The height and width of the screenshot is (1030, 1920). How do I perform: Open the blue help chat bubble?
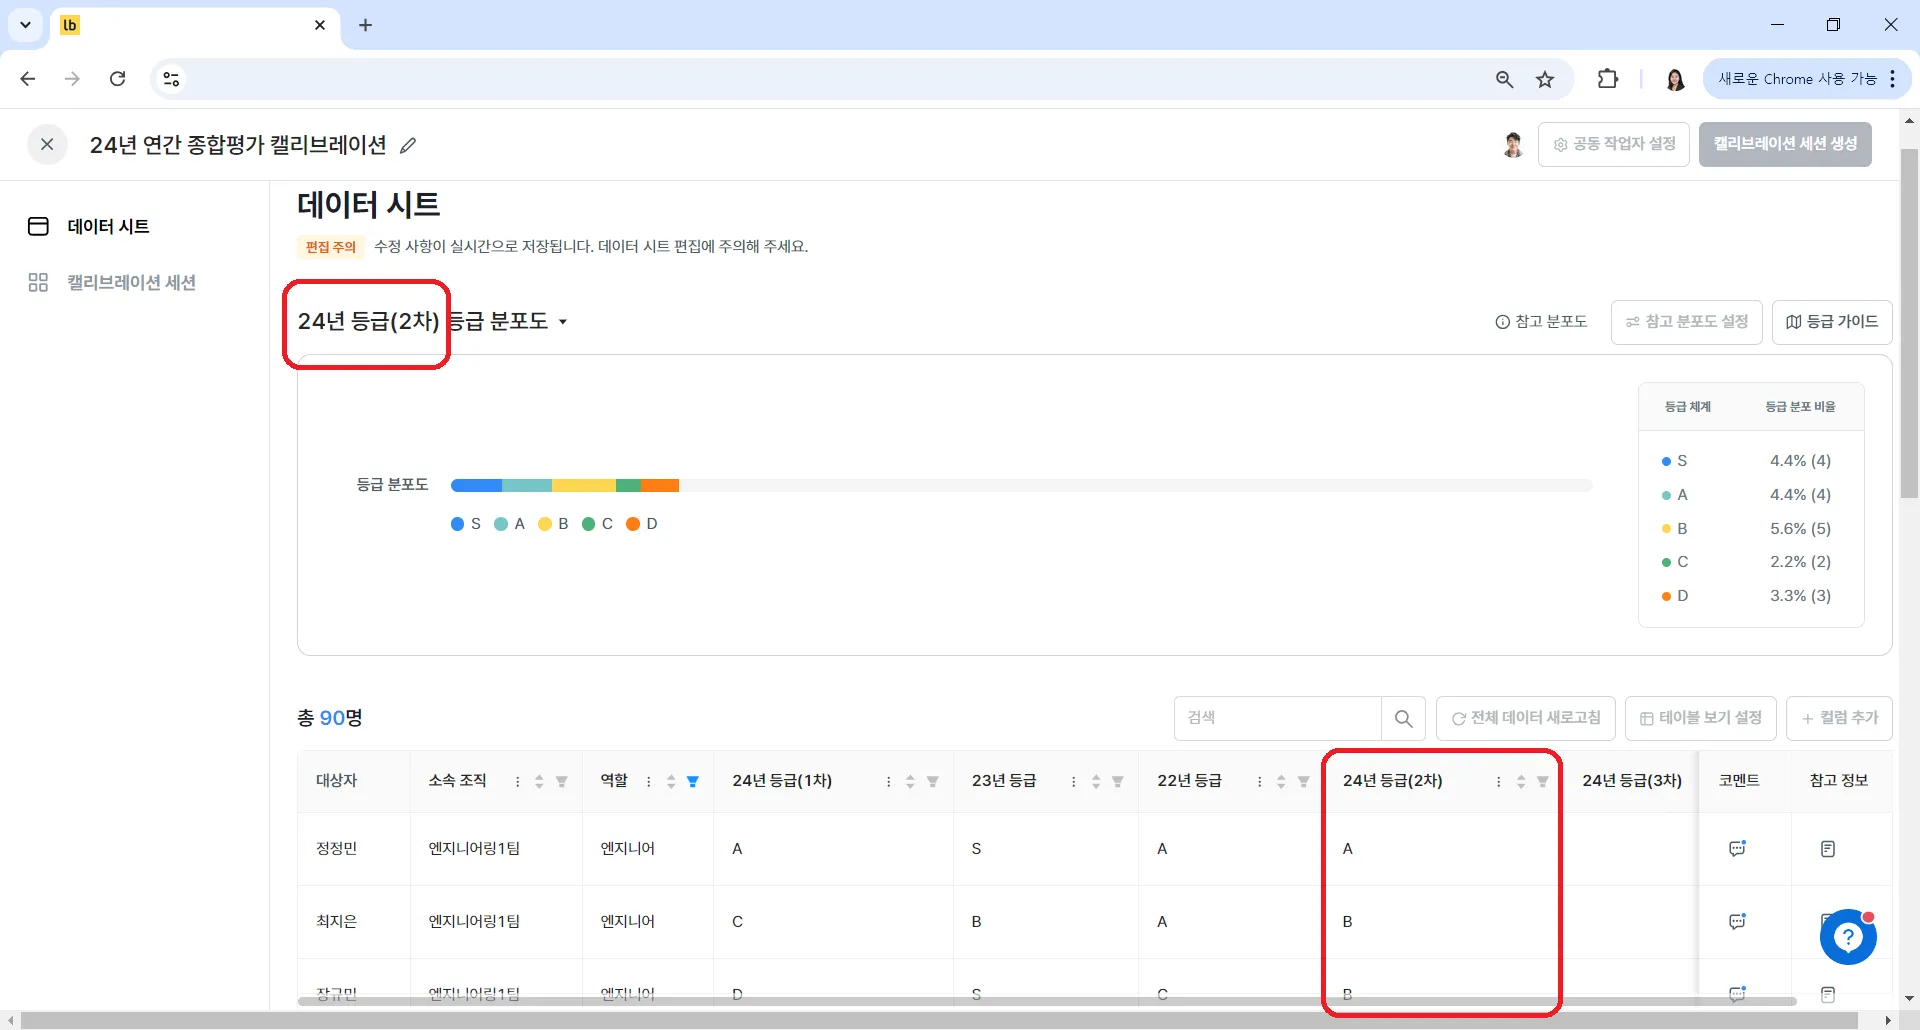(x=1847, y=937)
